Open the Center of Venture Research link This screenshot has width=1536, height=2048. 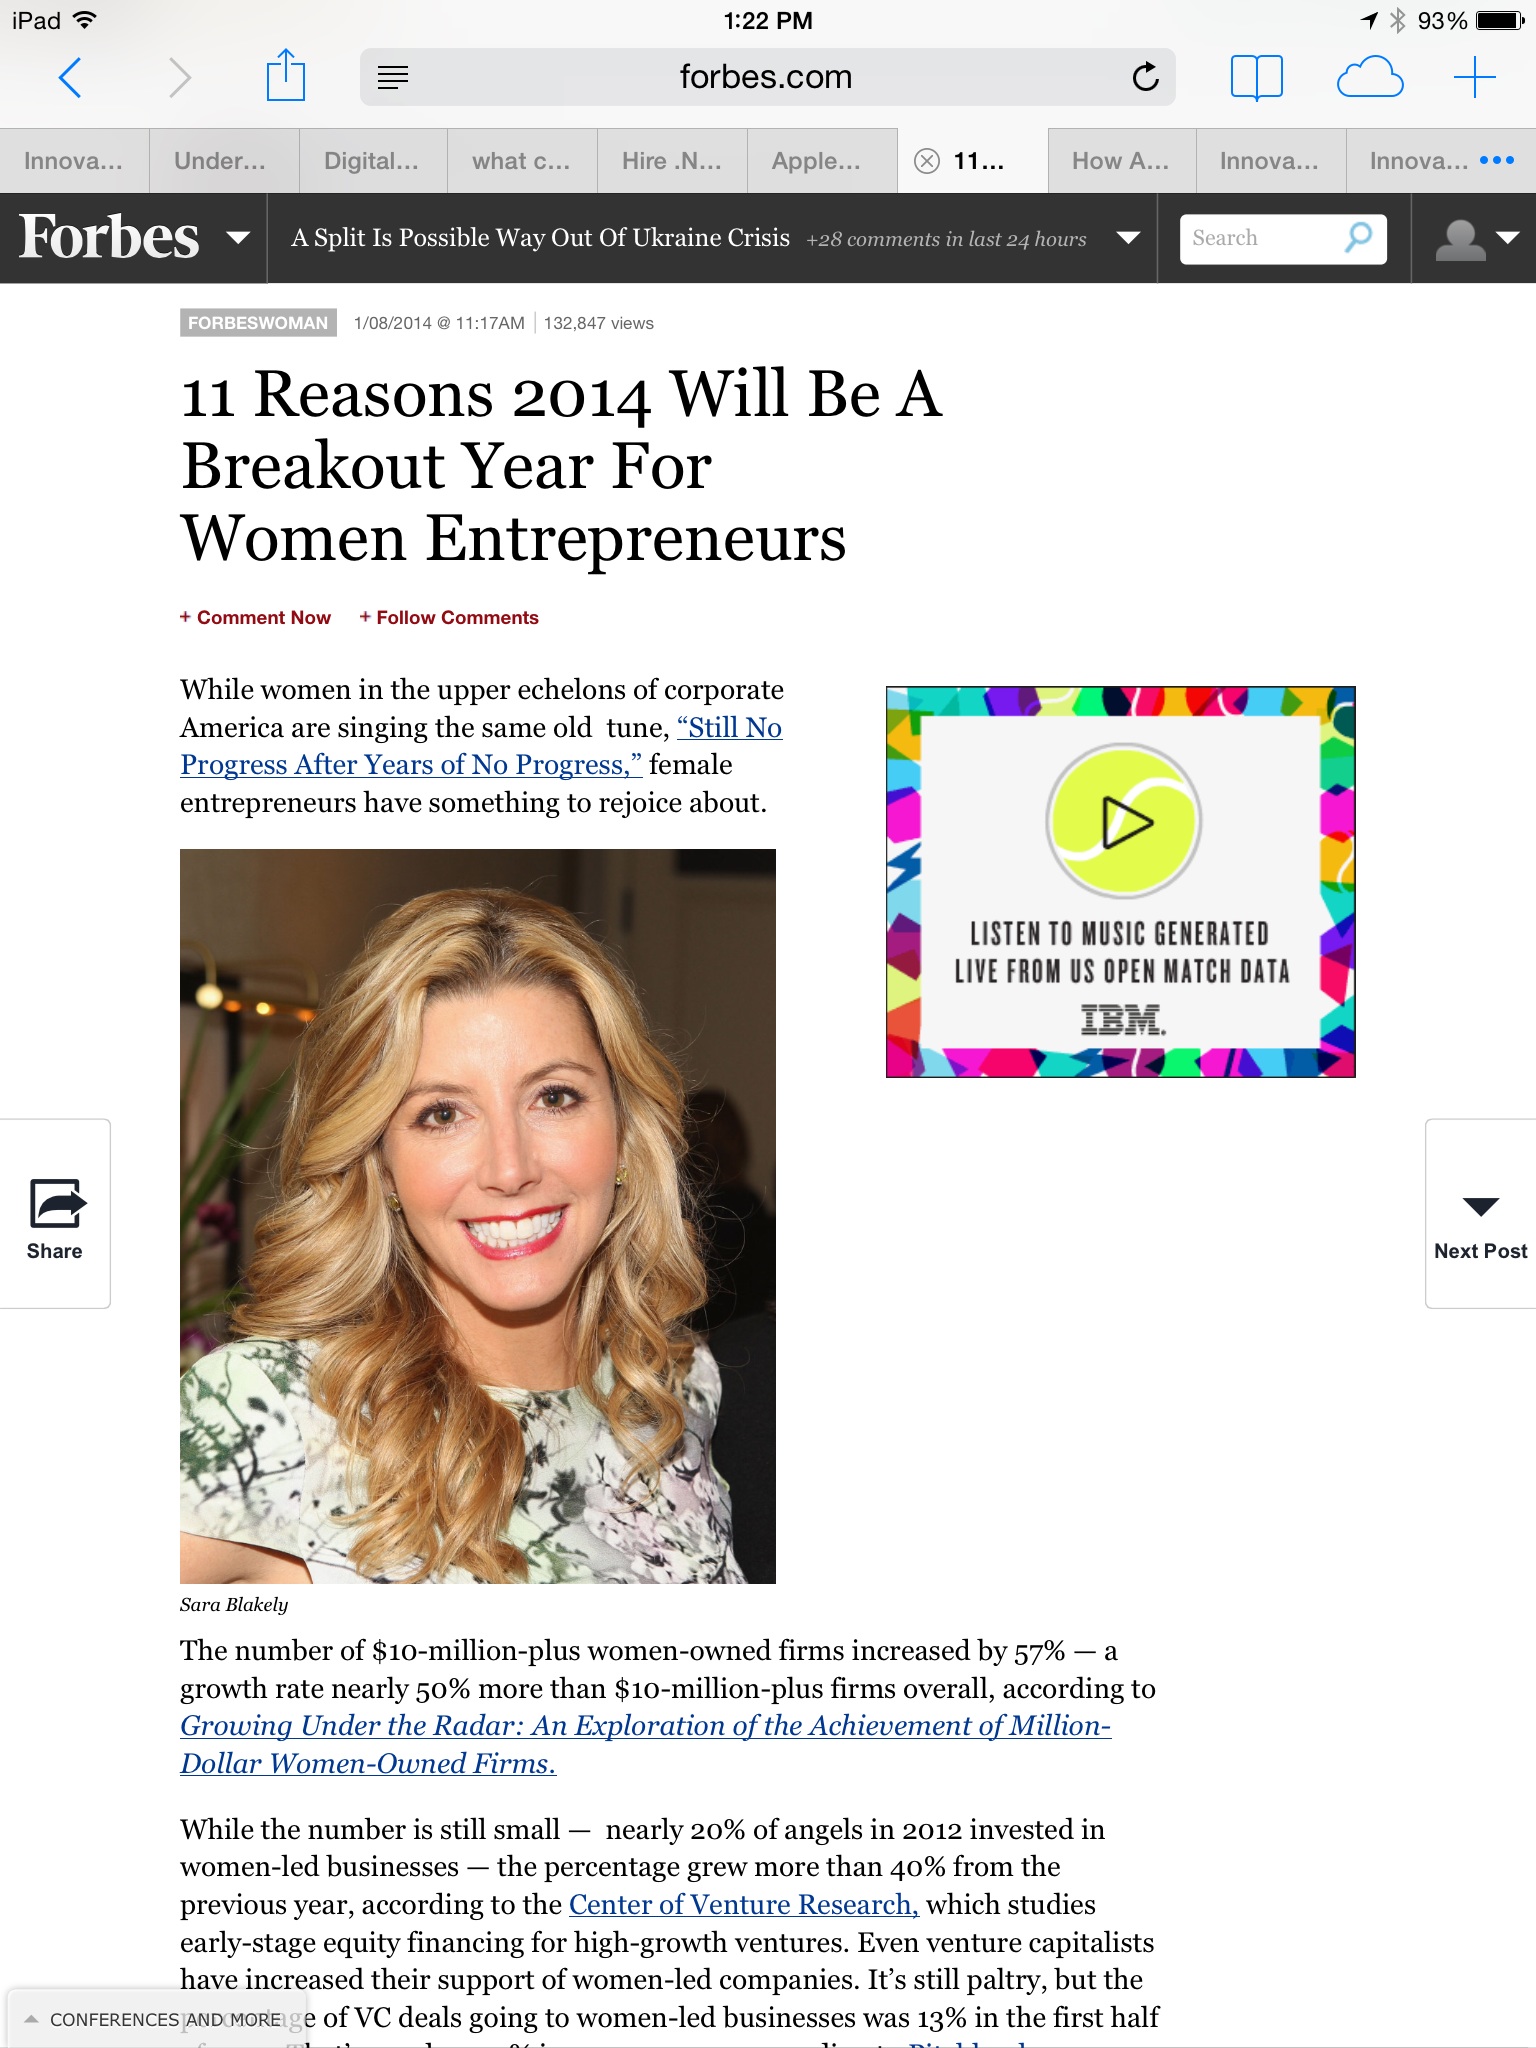[743, 1904]
